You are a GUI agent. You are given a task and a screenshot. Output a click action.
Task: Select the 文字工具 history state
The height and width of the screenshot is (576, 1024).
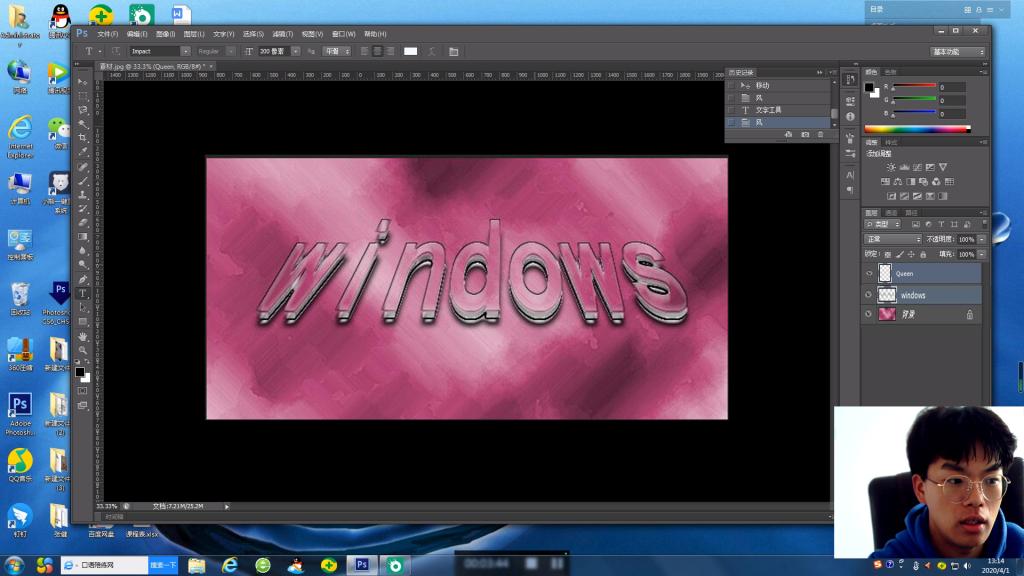pyautogui.click(x=768, y=110)
